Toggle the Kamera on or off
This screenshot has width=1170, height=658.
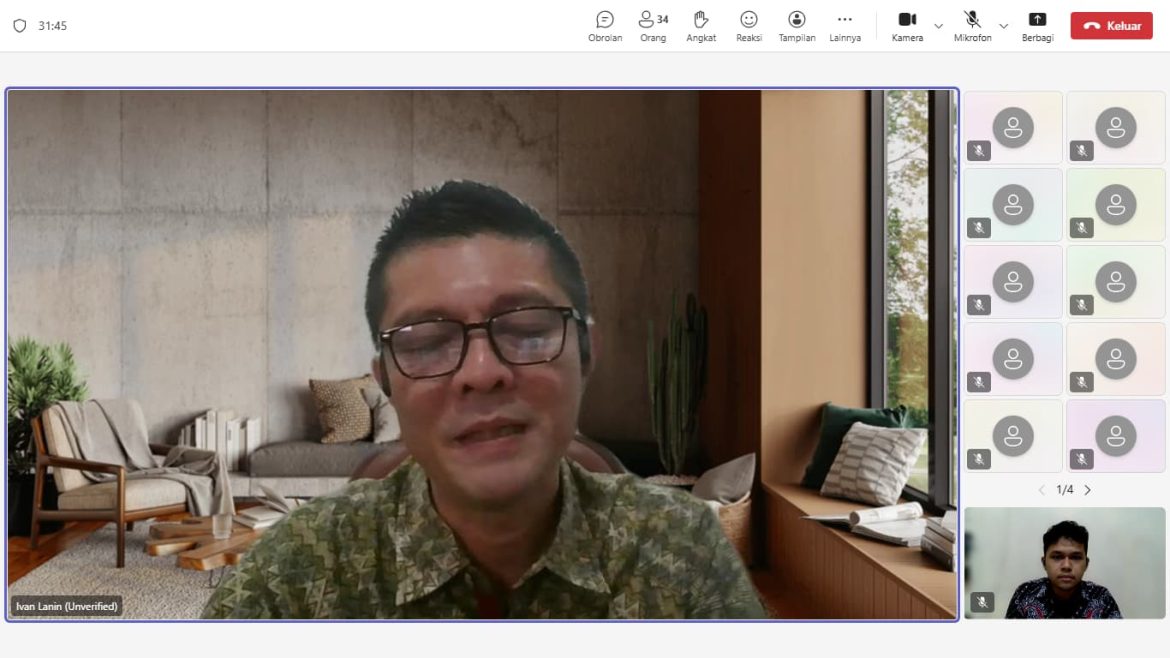click(907, 26)
